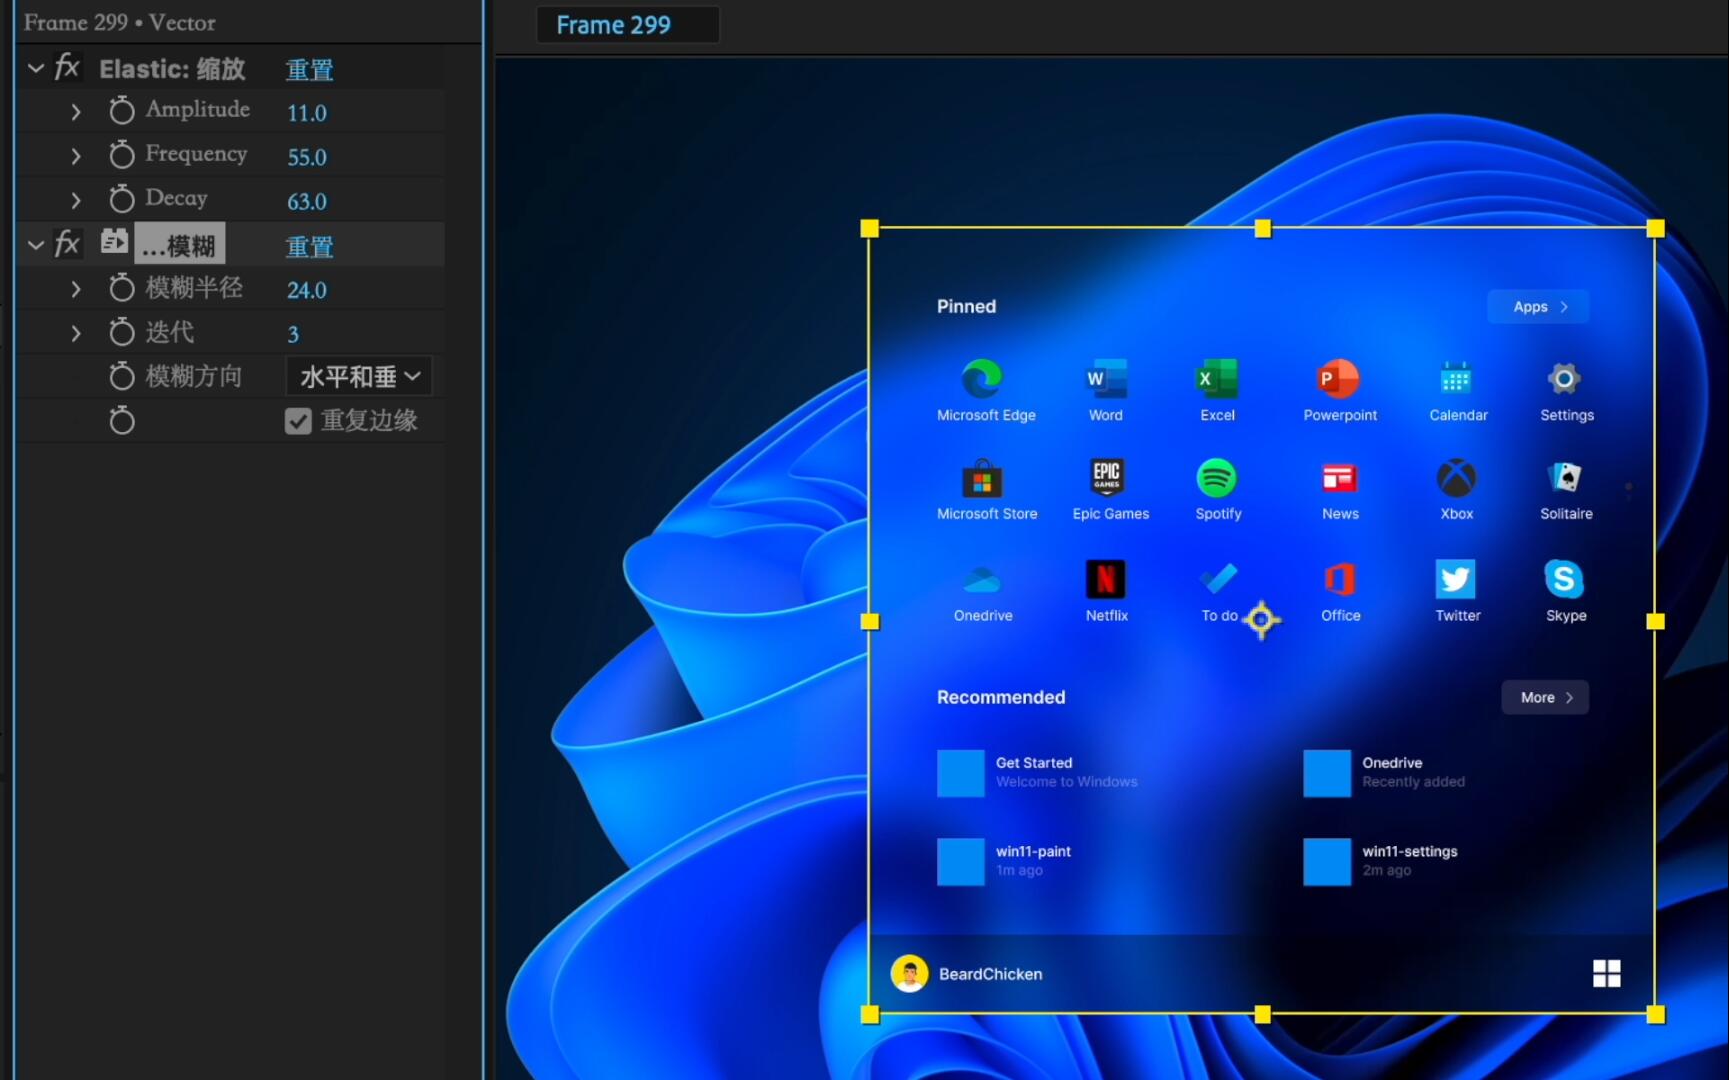Click the effect point crosshair in the composition
The image size is (1729, 1080).
click(x=1262, y=620)
